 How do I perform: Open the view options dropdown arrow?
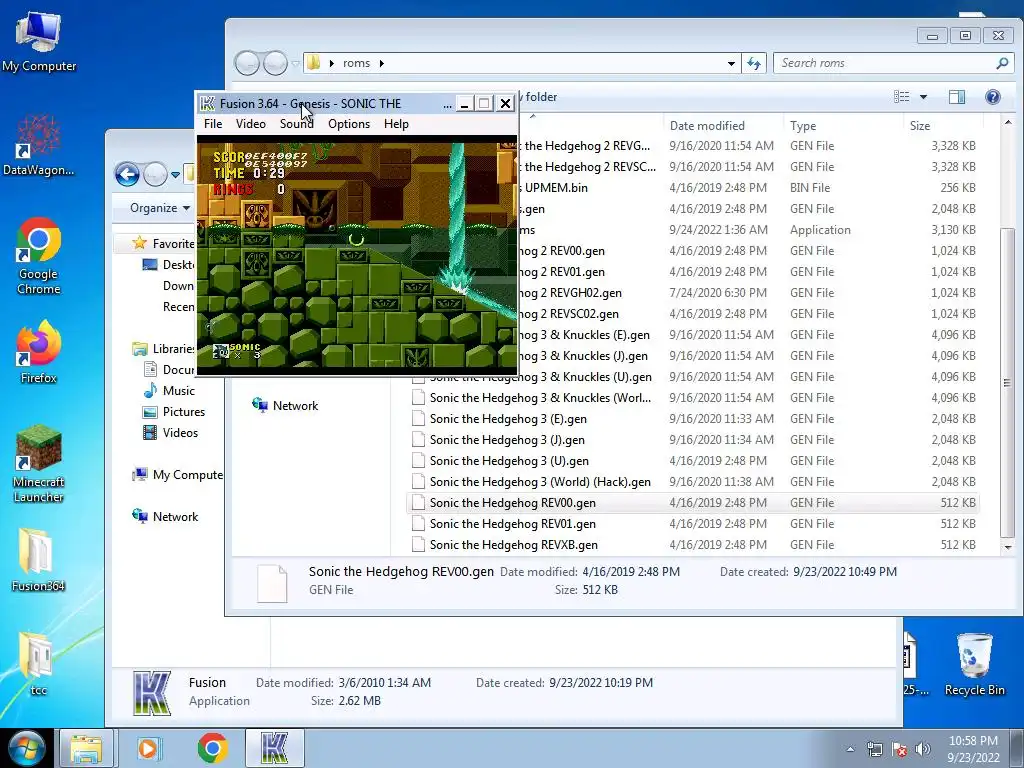923,97
